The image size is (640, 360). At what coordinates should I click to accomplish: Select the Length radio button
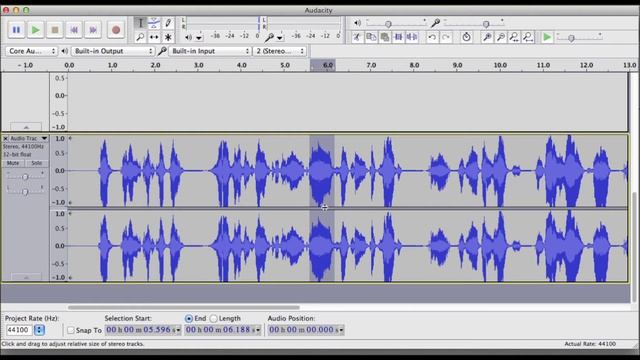(x=213, y=318)
